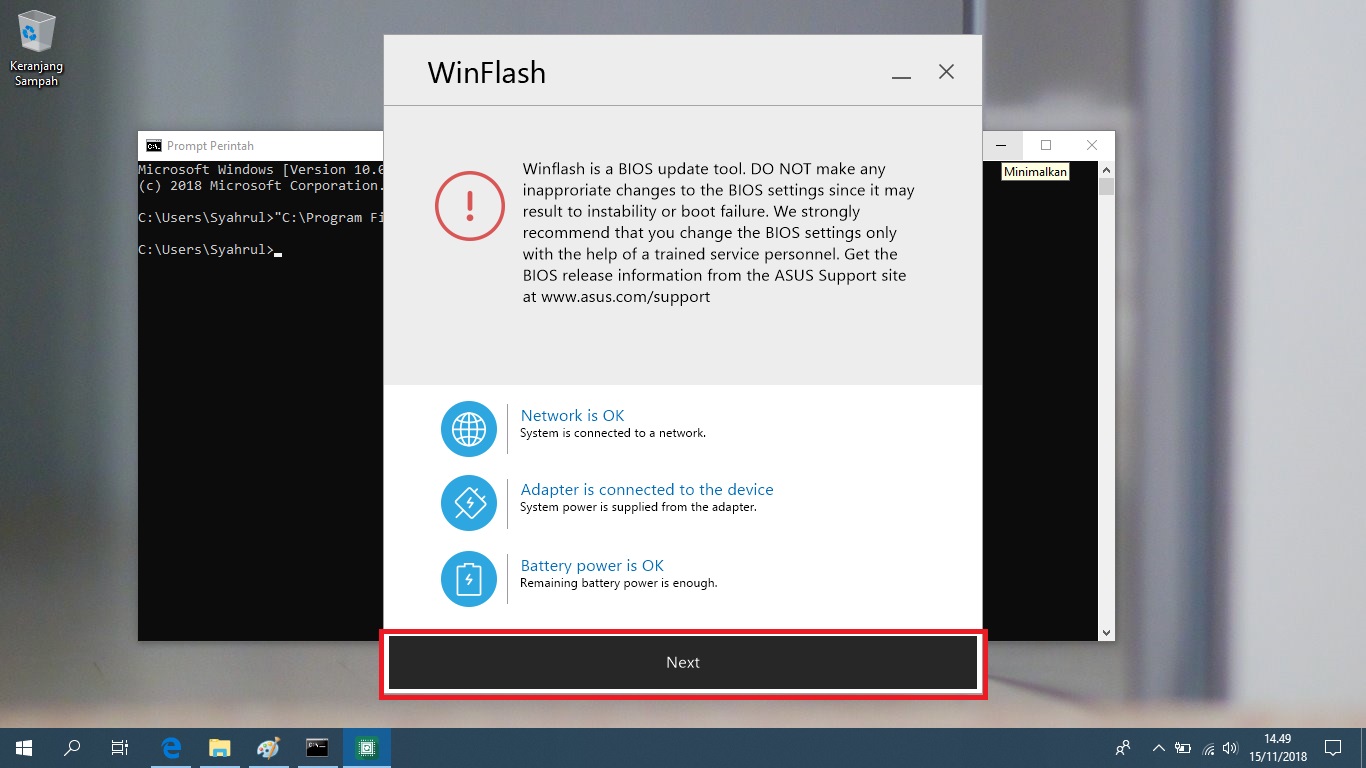Click the command prompt scrollbar thumb
Viewport: 1366px width, 768px height.
(1106, 186)
